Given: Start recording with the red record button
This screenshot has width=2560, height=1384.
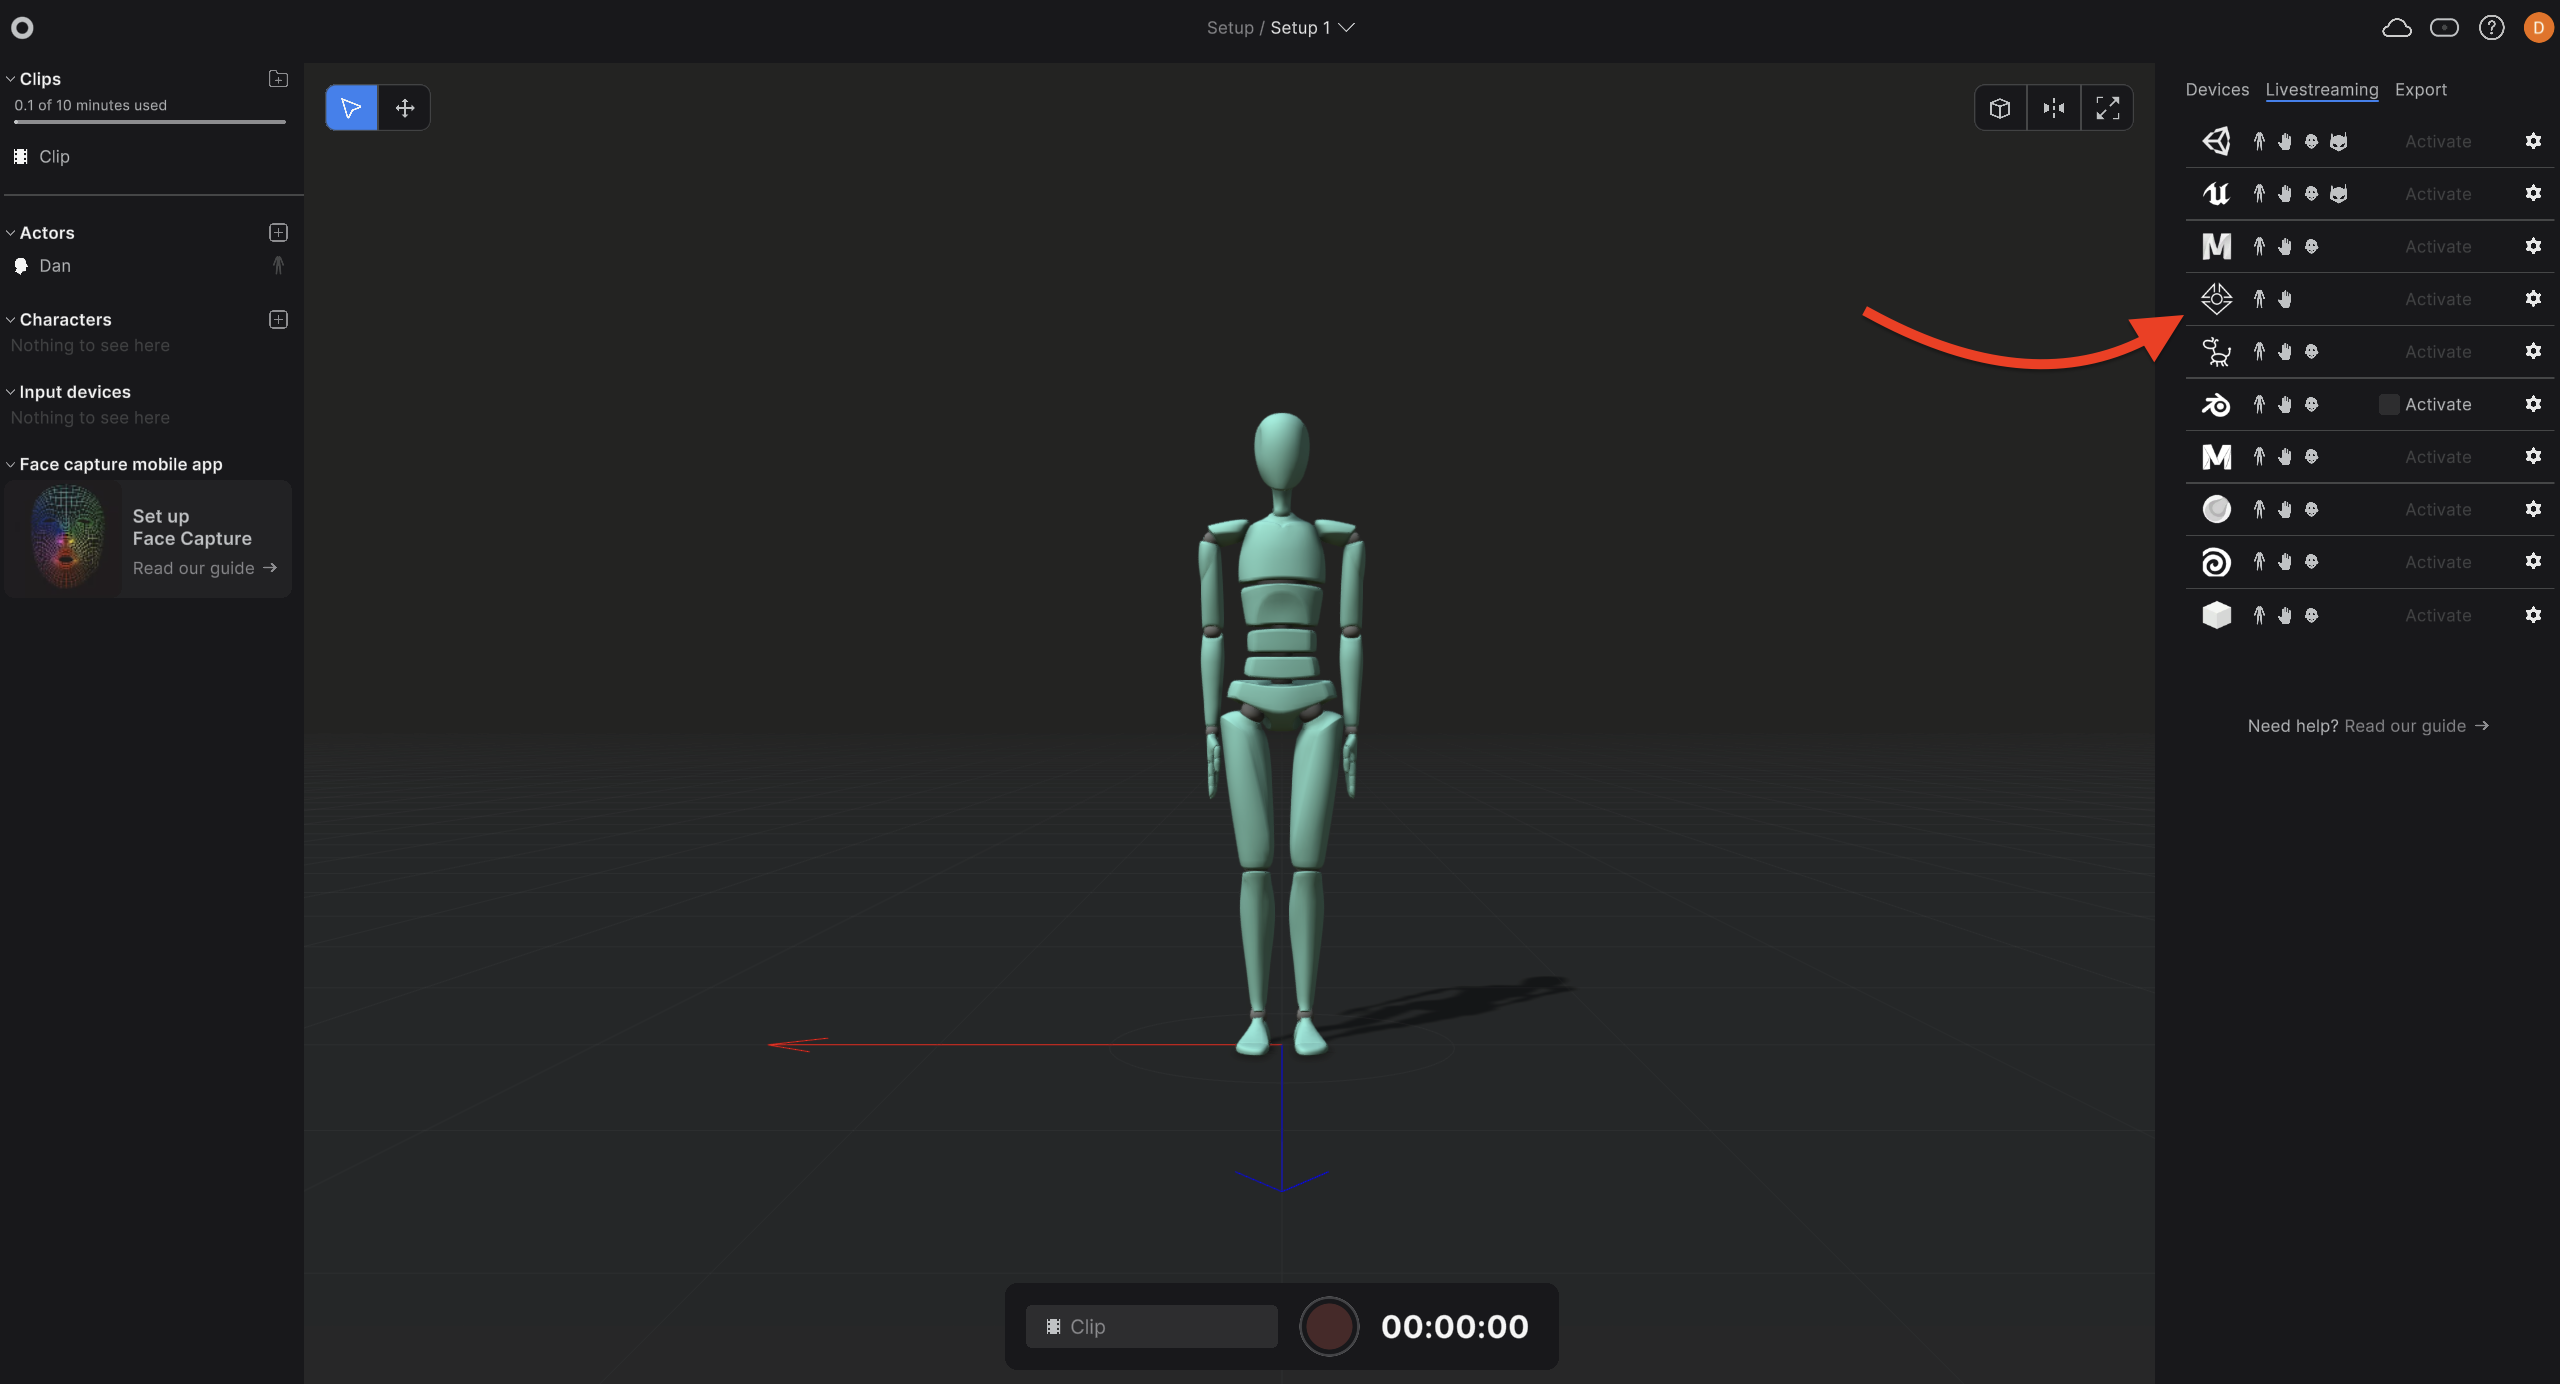Looking at the screenshot, I should (x=1329, y=1326).
